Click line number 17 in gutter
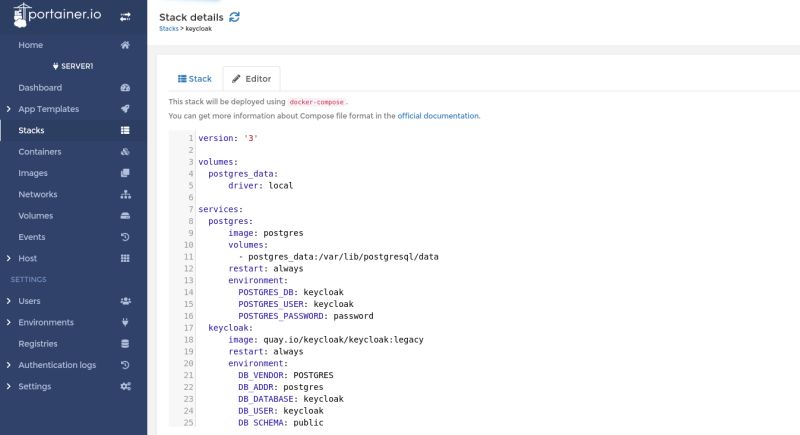 [189, 328]
